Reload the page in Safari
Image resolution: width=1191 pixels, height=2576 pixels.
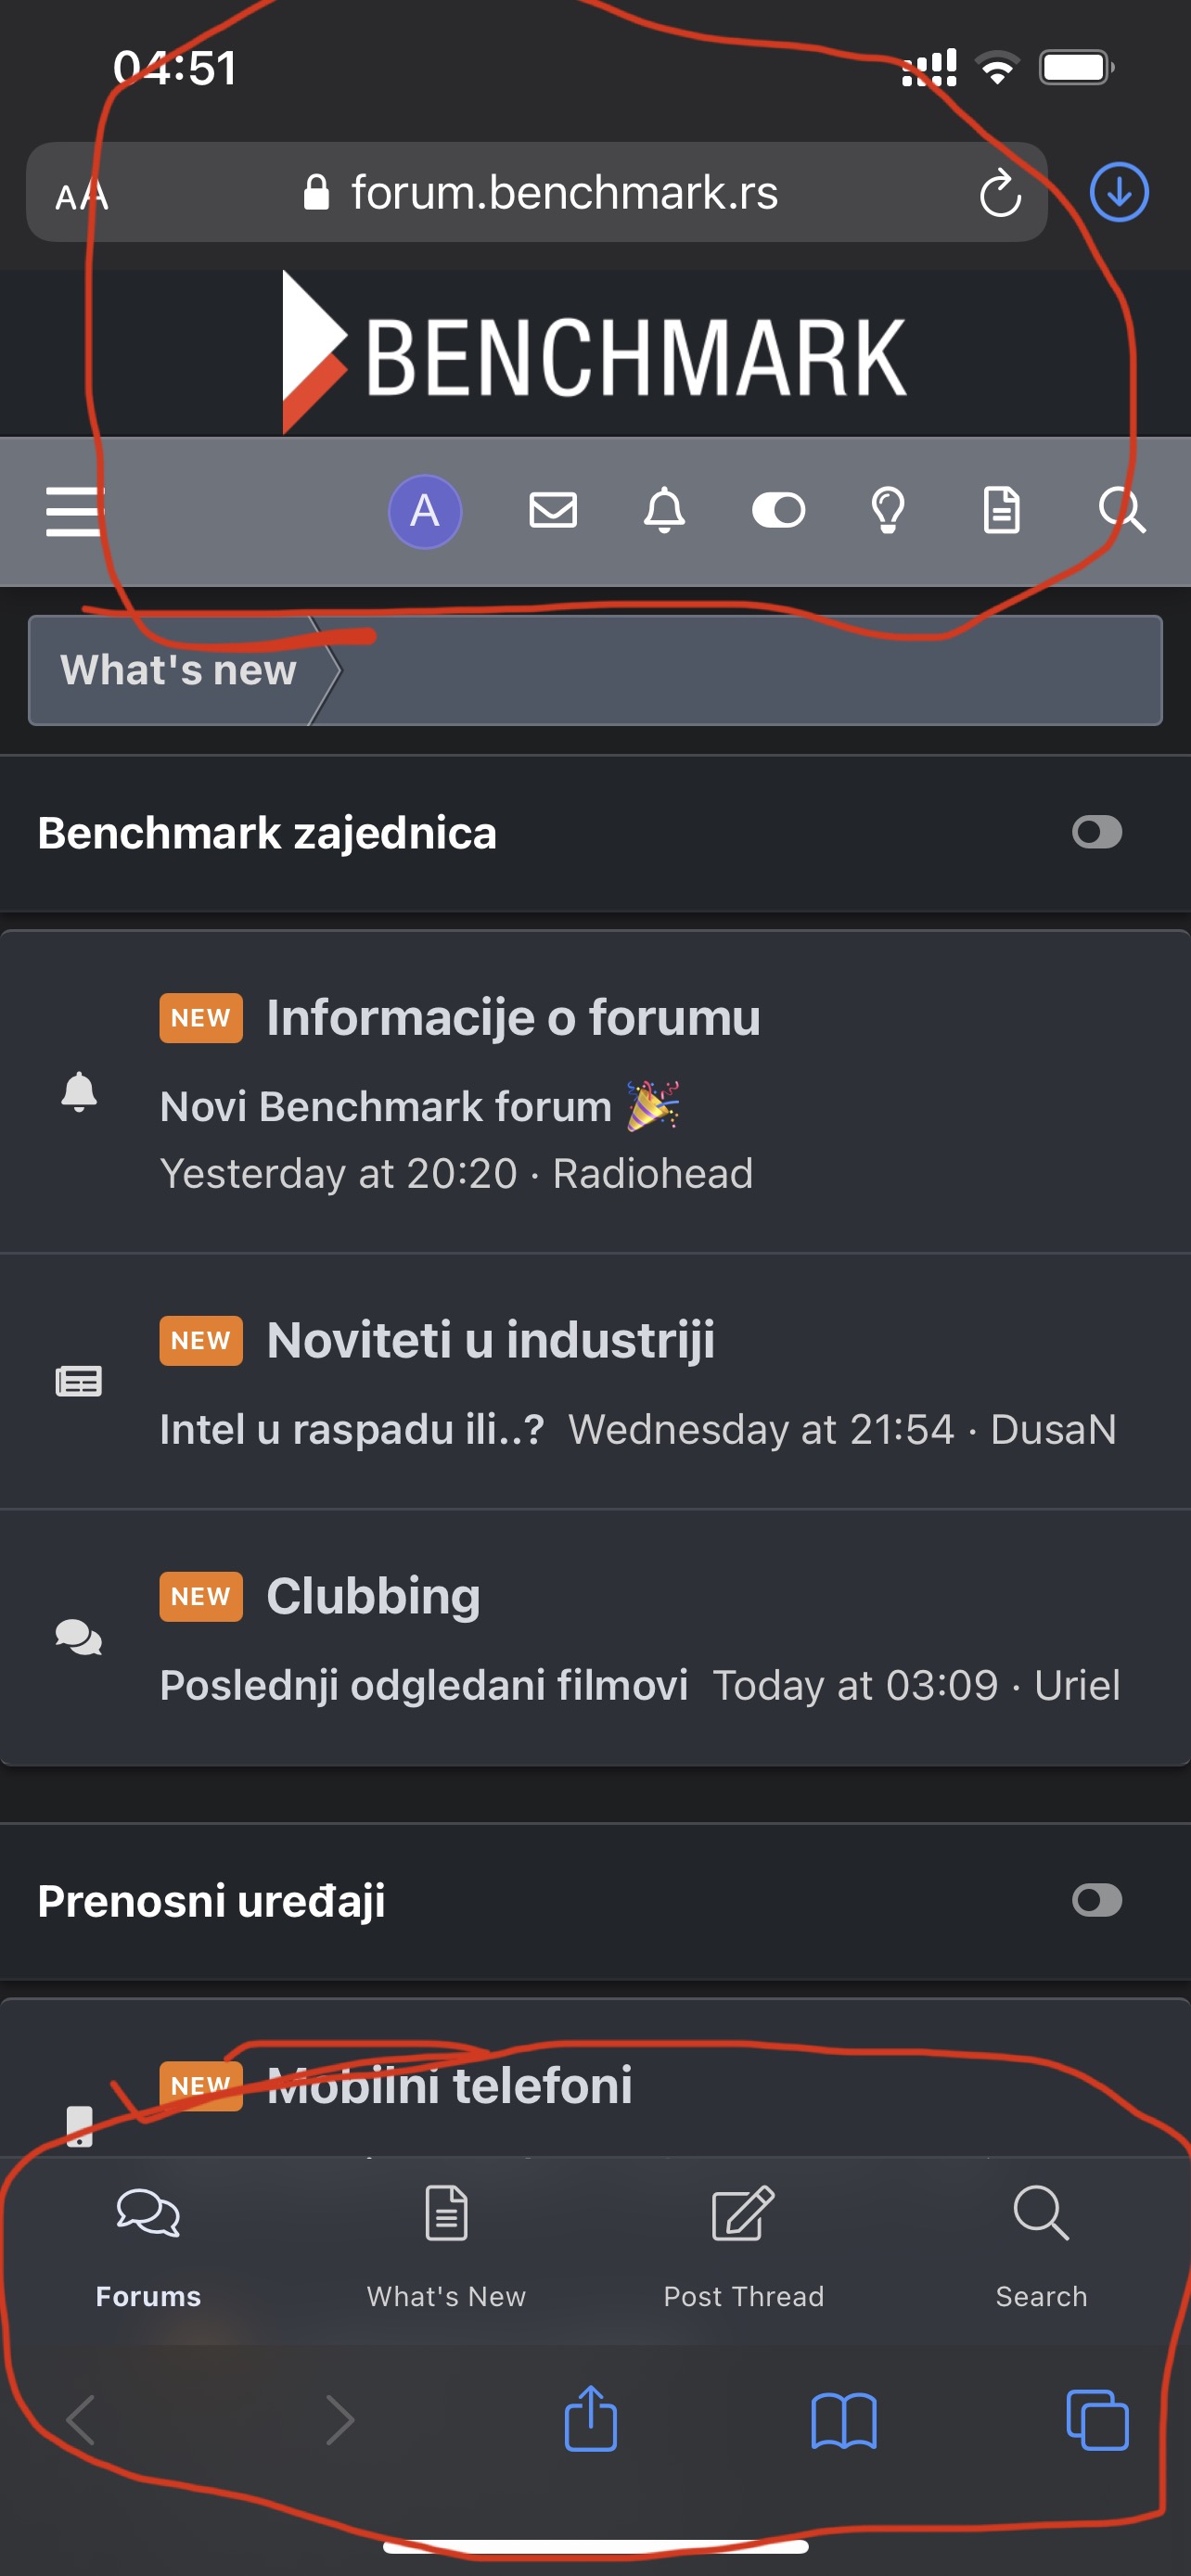(1000, 194)
